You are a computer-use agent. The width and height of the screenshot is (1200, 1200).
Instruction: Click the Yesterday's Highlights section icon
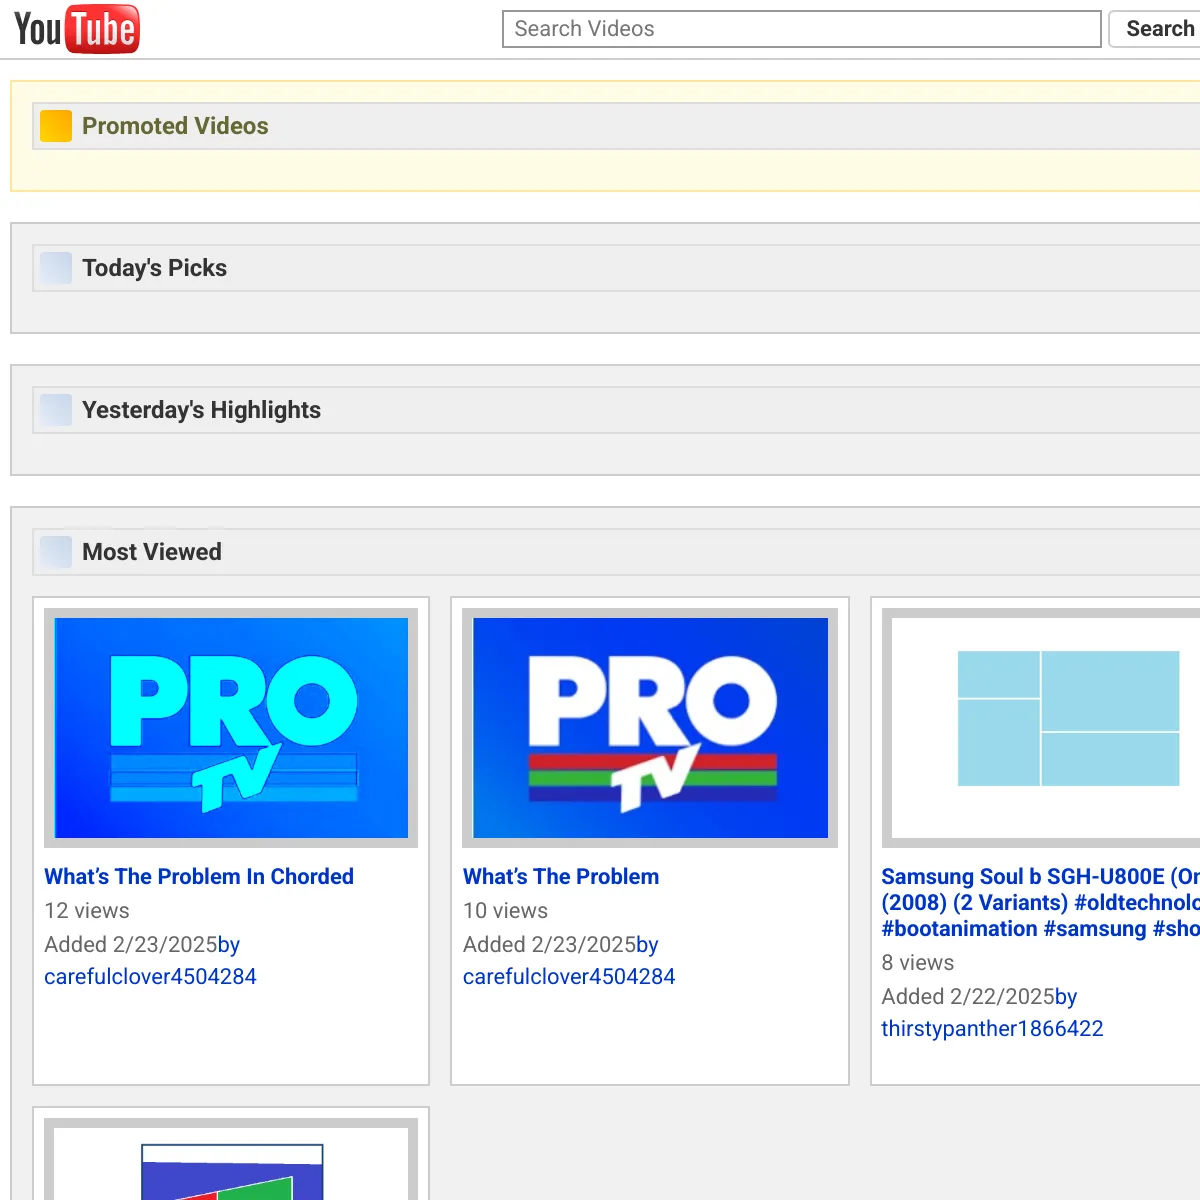tap(56, 410)
